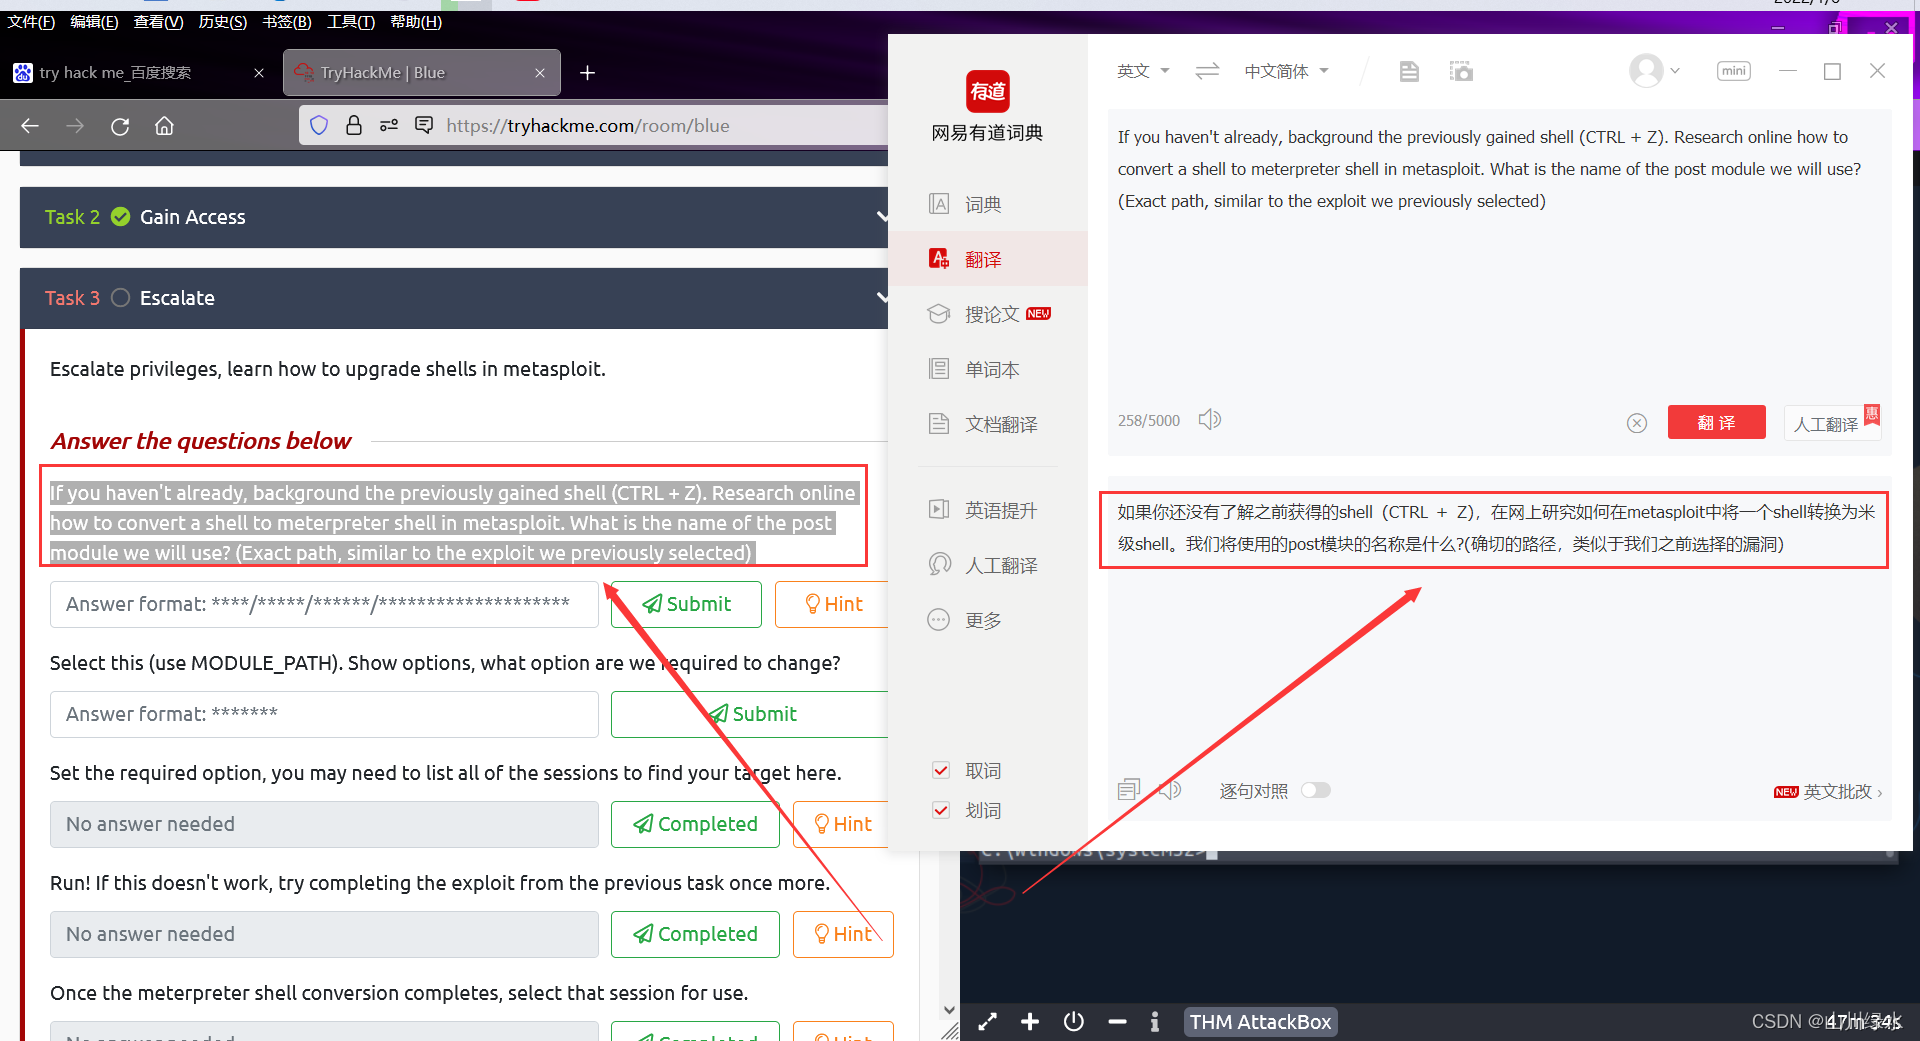
Task: Toggle AttackBox fullscreen view
Action: (987, 1021)
